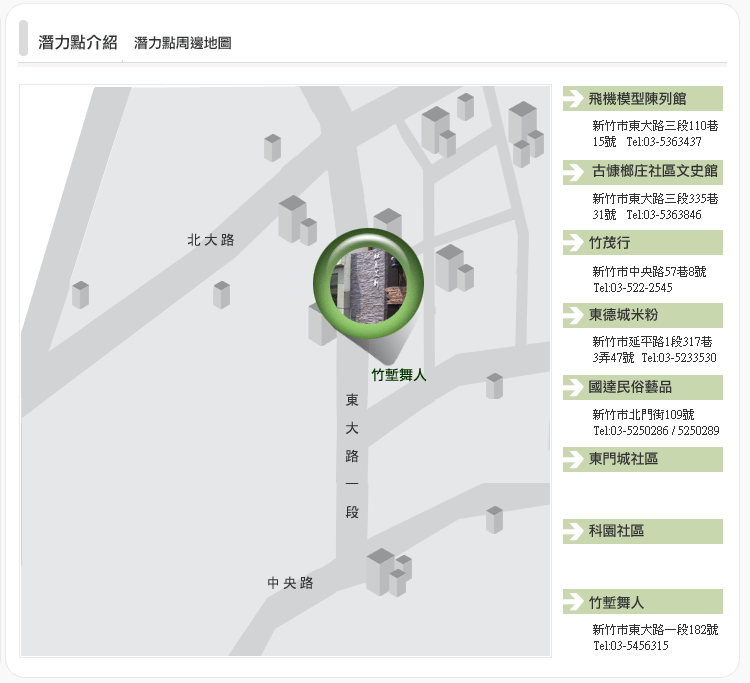Click address 新竹市東大路三段335巷

(655, 198)
